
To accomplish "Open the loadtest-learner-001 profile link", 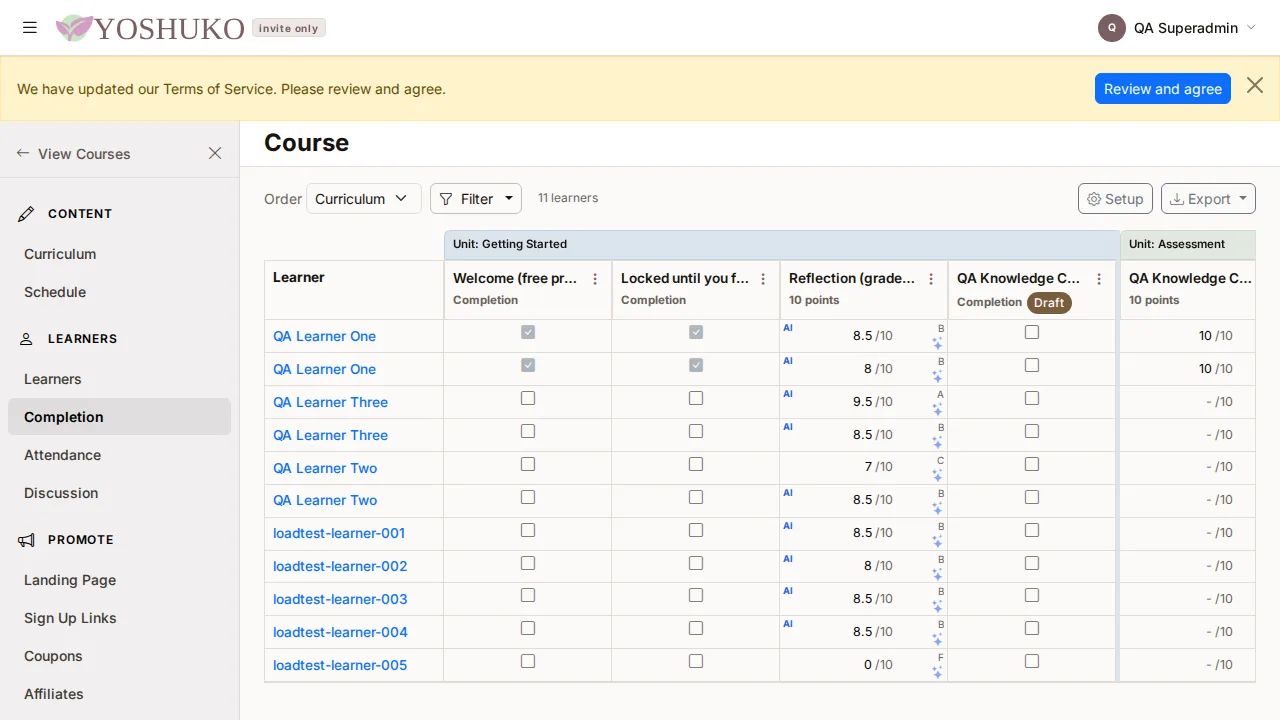I will coord(339,533).
